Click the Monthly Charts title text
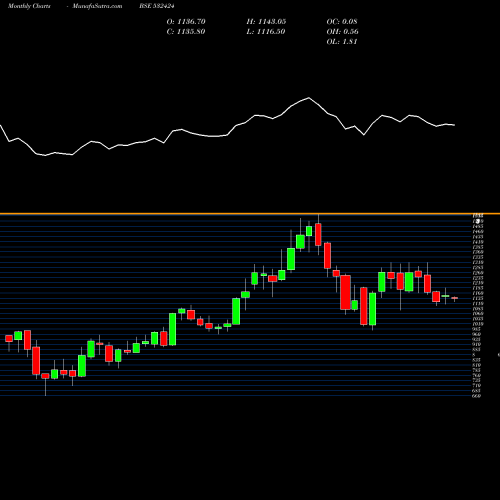The width and height of the screenshot is (500, 500). 29,6
